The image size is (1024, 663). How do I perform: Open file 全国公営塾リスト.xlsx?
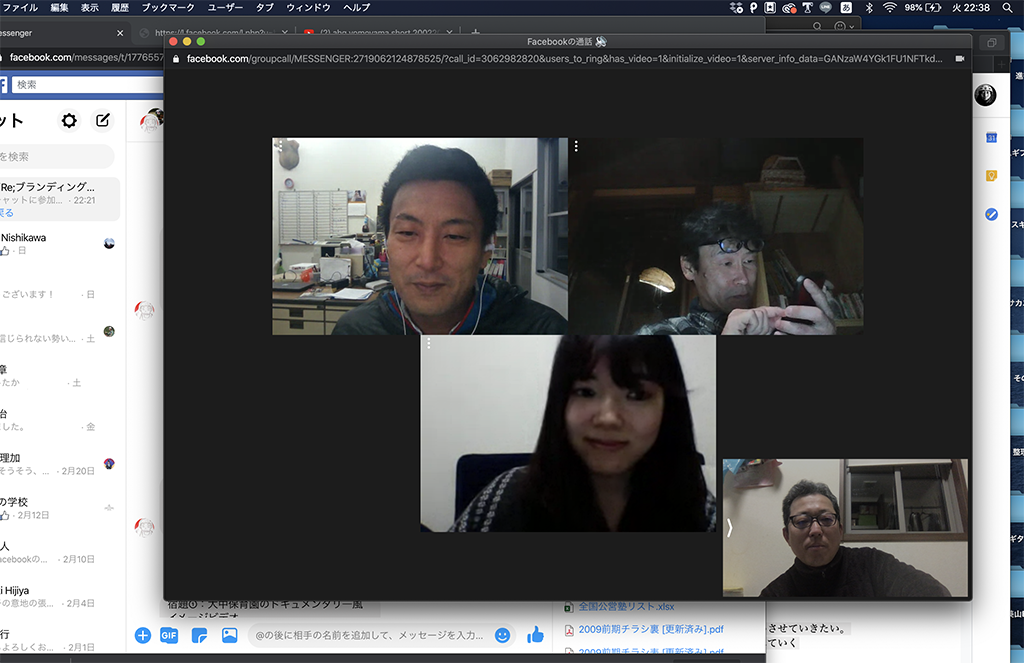tap(626, 606)
